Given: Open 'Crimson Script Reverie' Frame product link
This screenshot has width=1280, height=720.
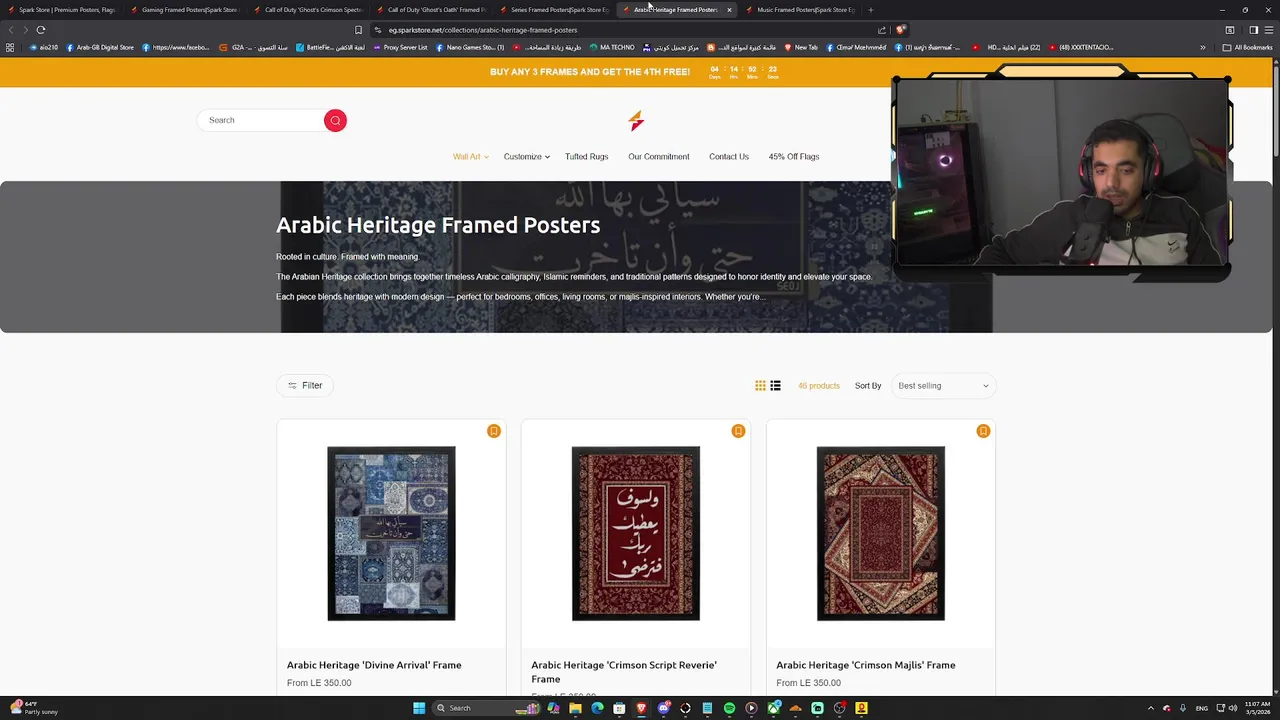Looking at the screenshot, I should 624,672.
